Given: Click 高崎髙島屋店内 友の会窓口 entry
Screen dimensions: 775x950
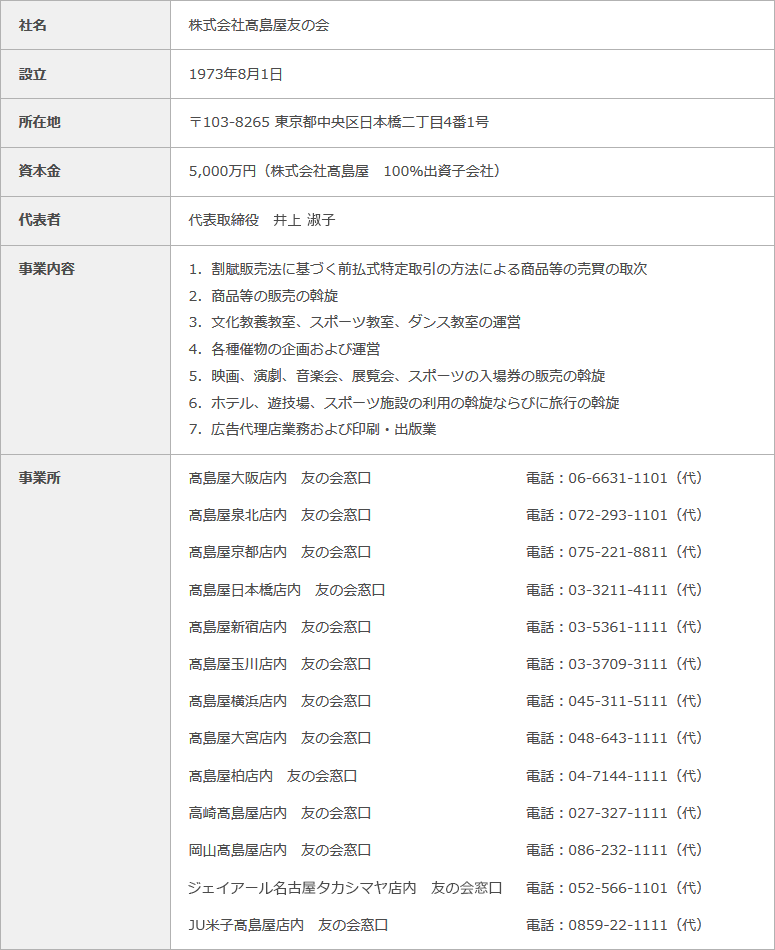Looking at the screenshot, I should (279, 813).
